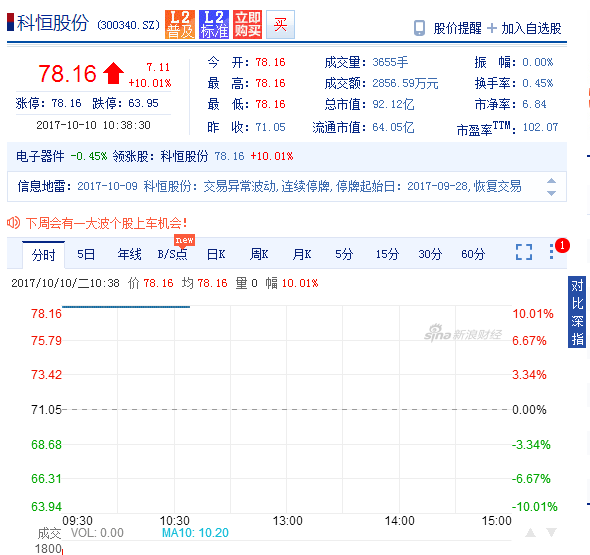This screenshot has height=555, width=590.
Task: Click the MA10: 10.20 volume label
Action: 195,533
